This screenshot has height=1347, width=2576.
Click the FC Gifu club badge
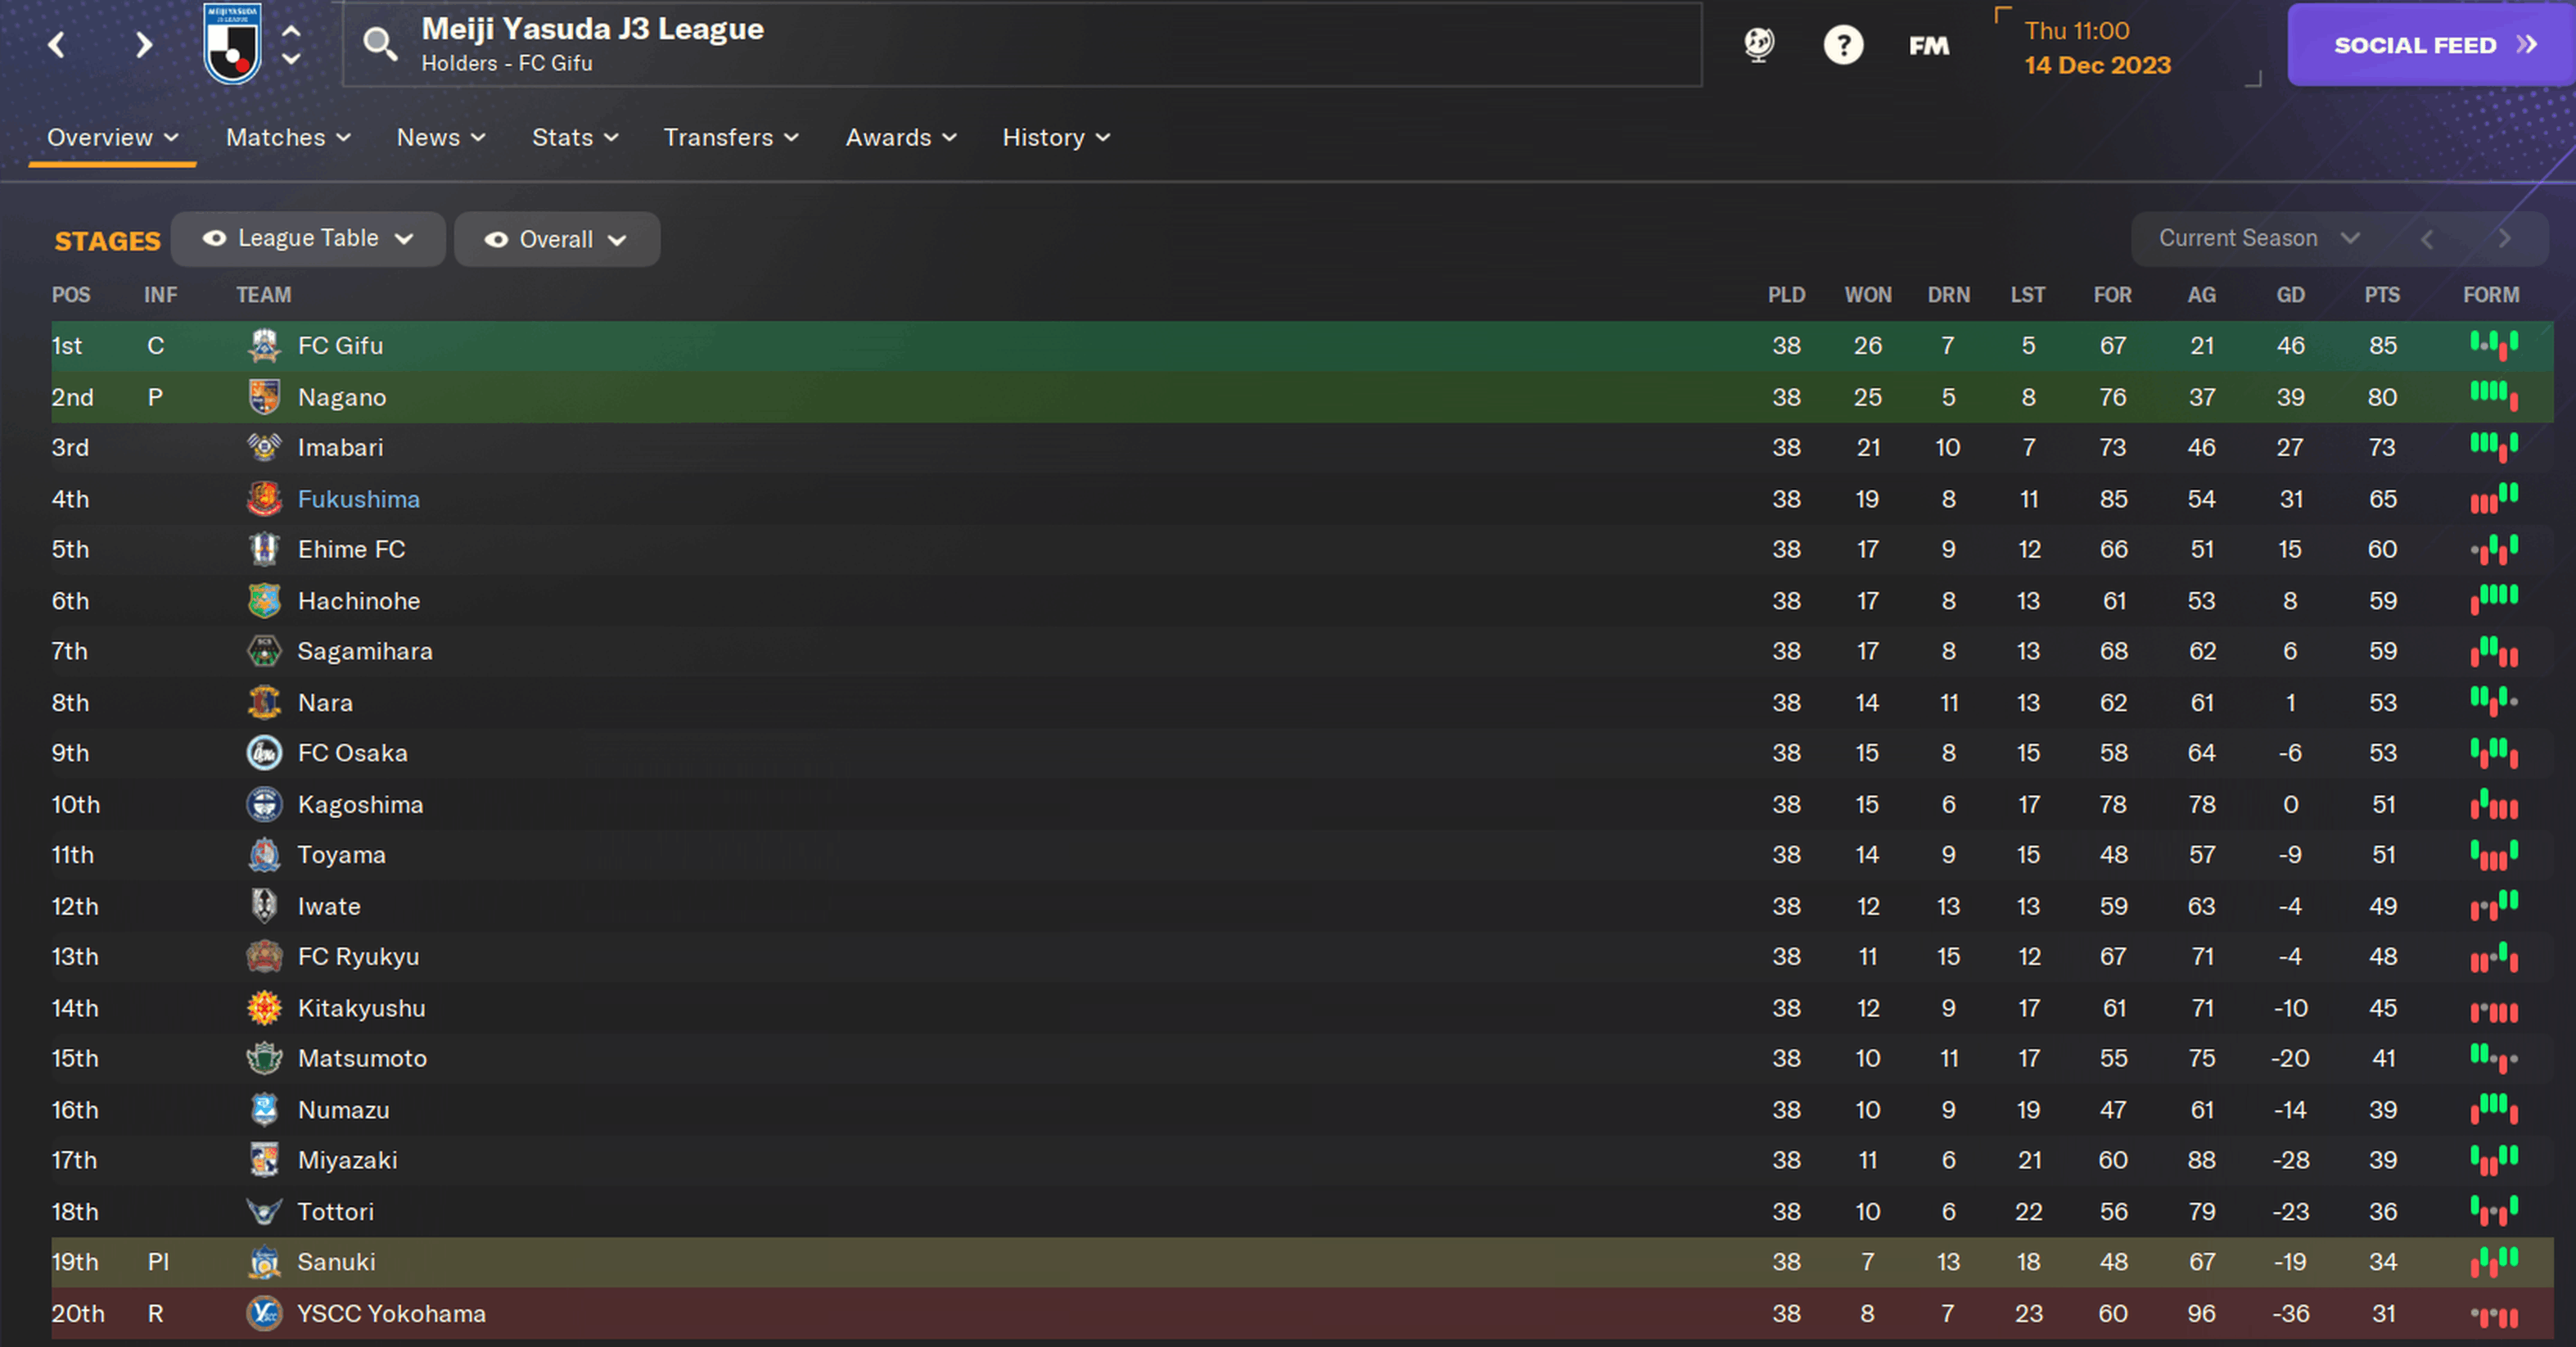point(264,346)
